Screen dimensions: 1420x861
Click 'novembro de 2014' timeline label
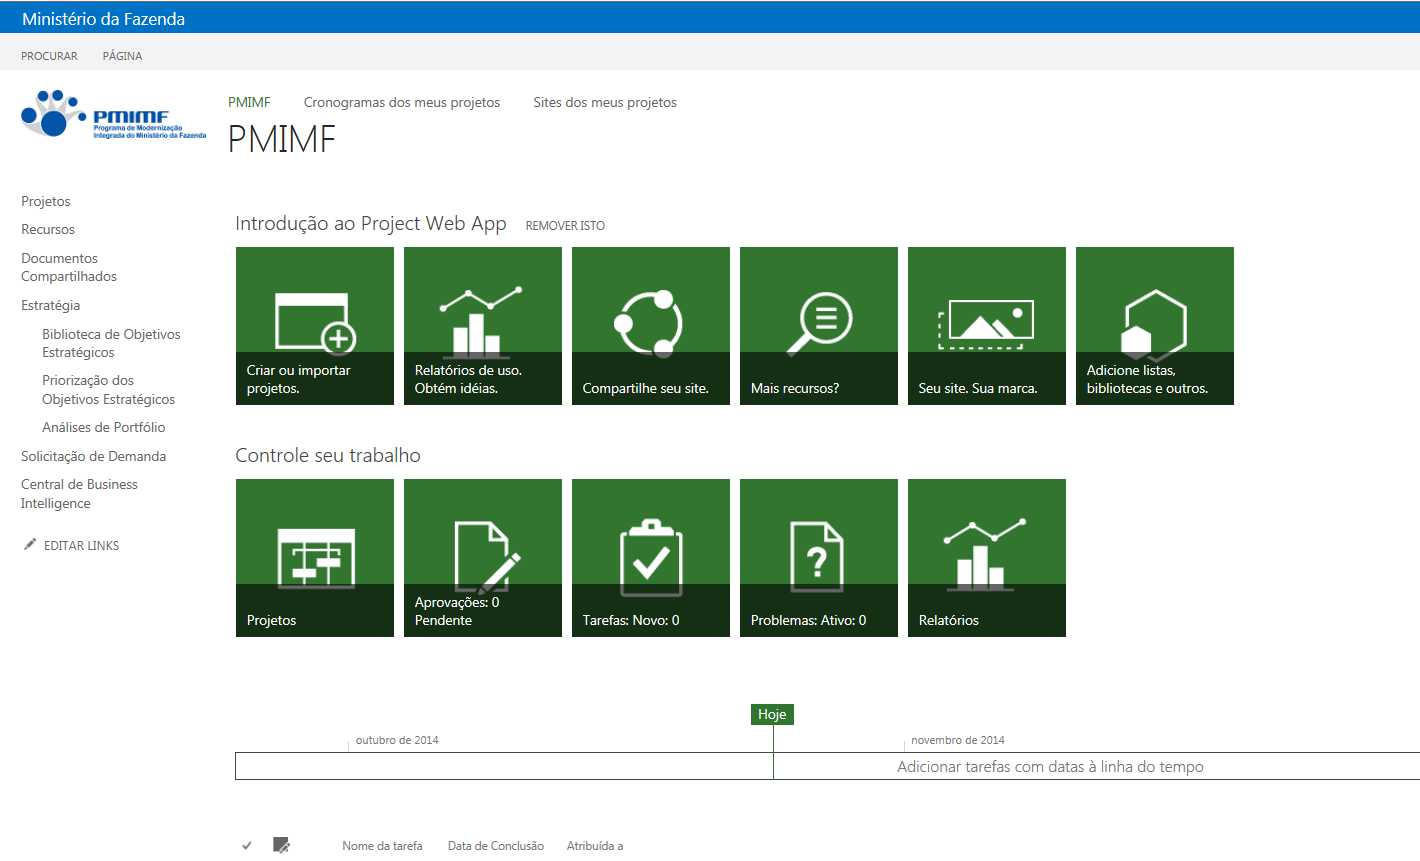(x=958, y=740)
